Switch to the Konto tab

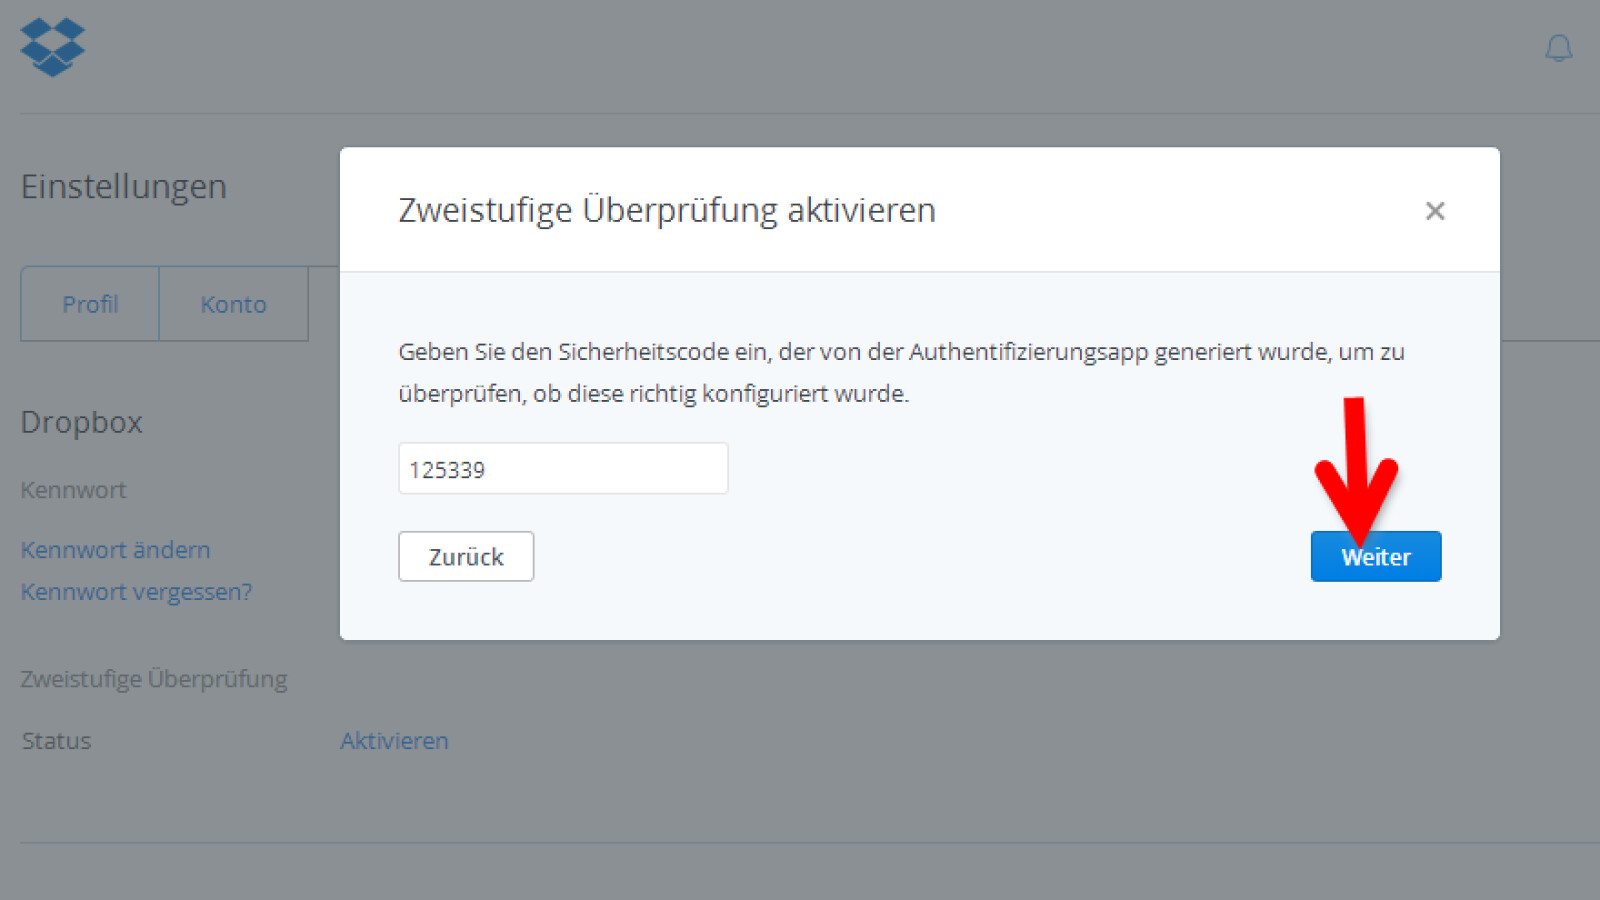[x=233, y=304]
